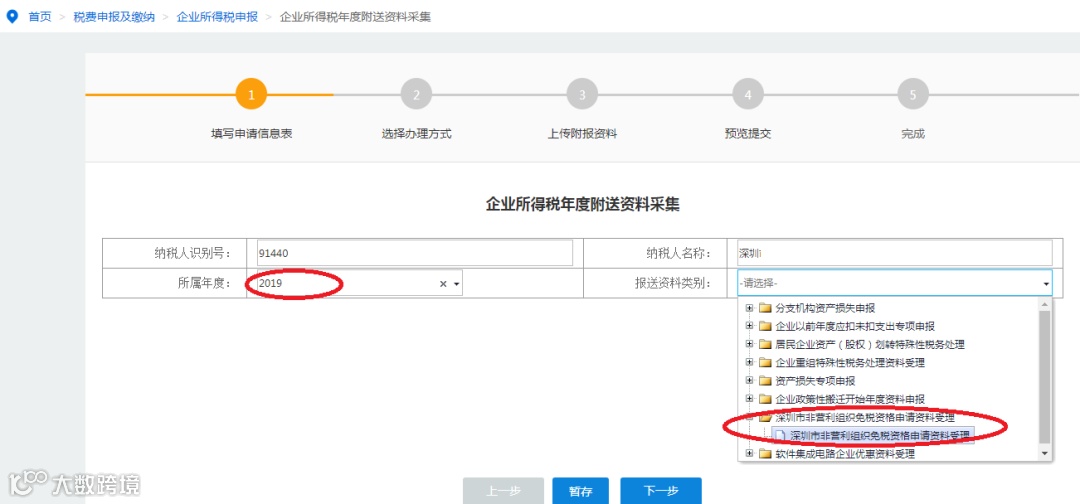Viewport: 1080px width, 504px height.
Task: Click the 完成 step label
Action: (913, 134)
